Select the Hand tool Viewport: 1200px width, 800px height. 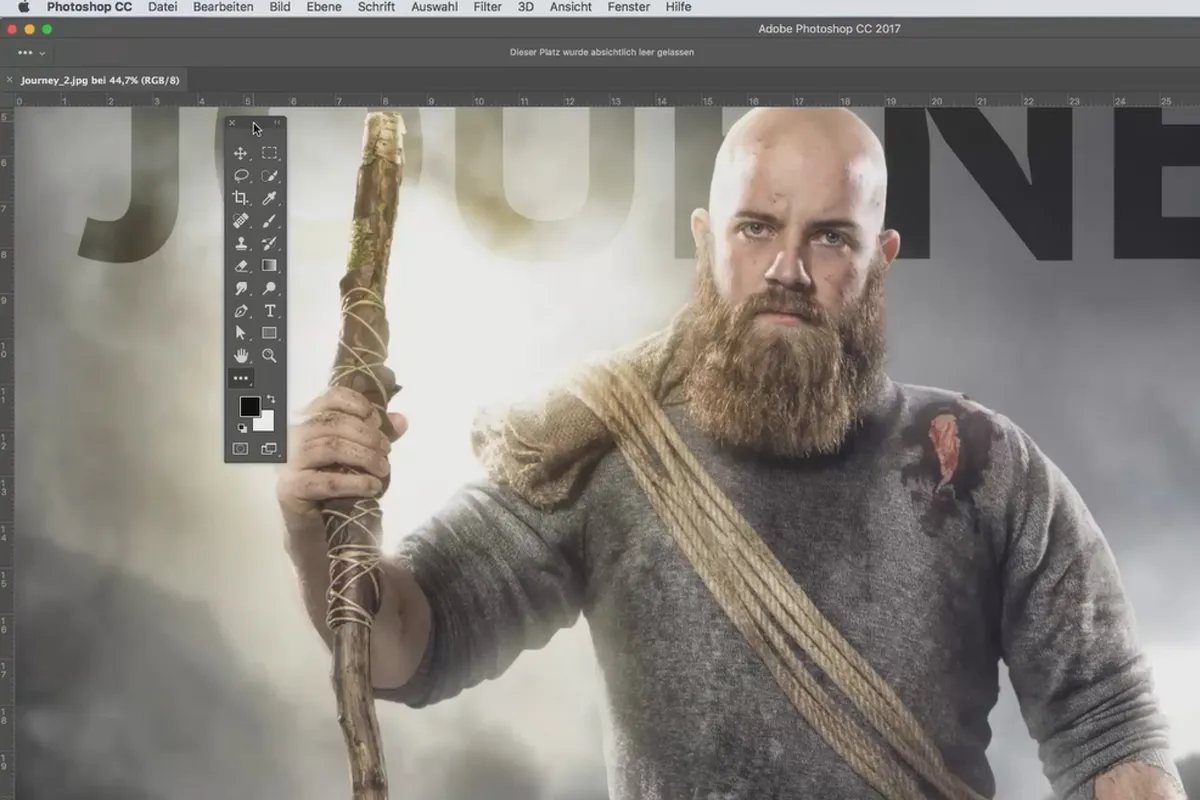[x=240, y=356]
